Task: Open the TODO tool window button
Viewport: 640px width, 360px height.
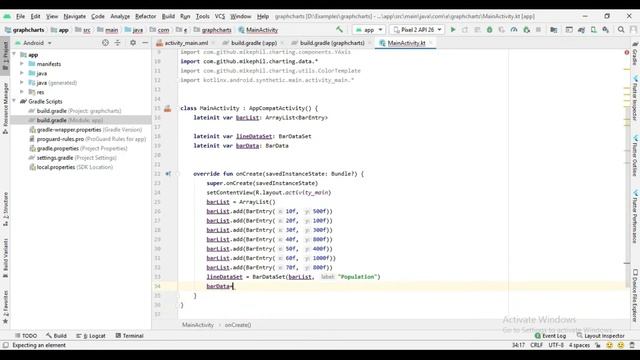Action: [26, 336]
